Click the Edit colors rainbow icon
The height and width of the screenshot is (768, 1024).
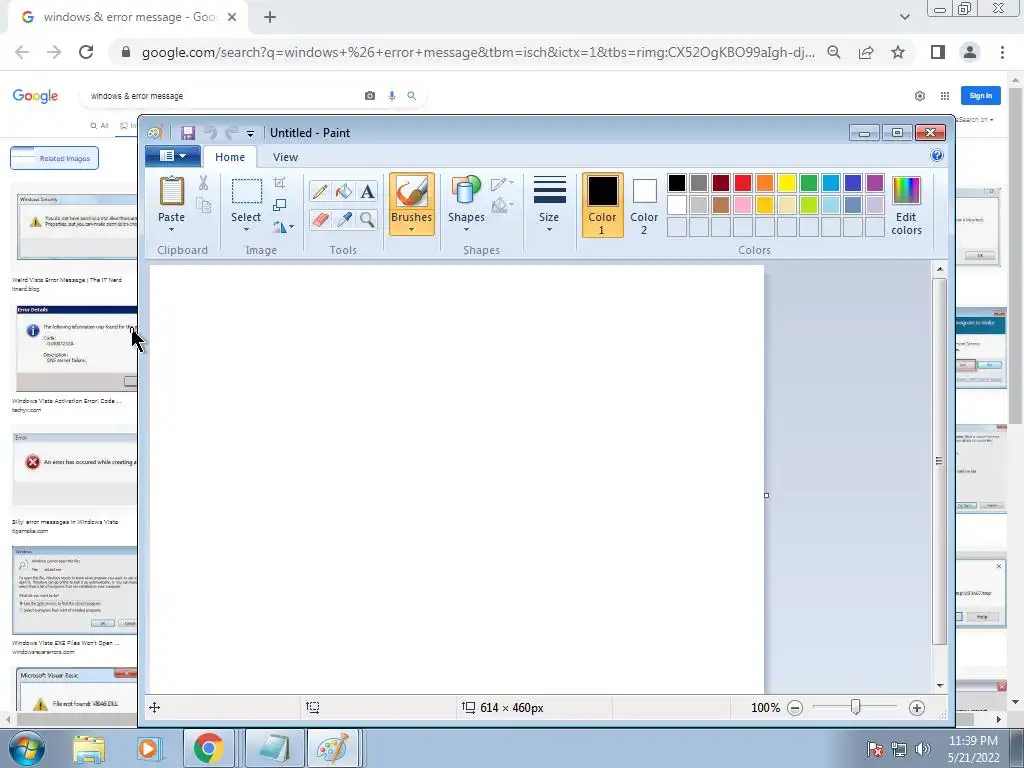pos(906,191)
